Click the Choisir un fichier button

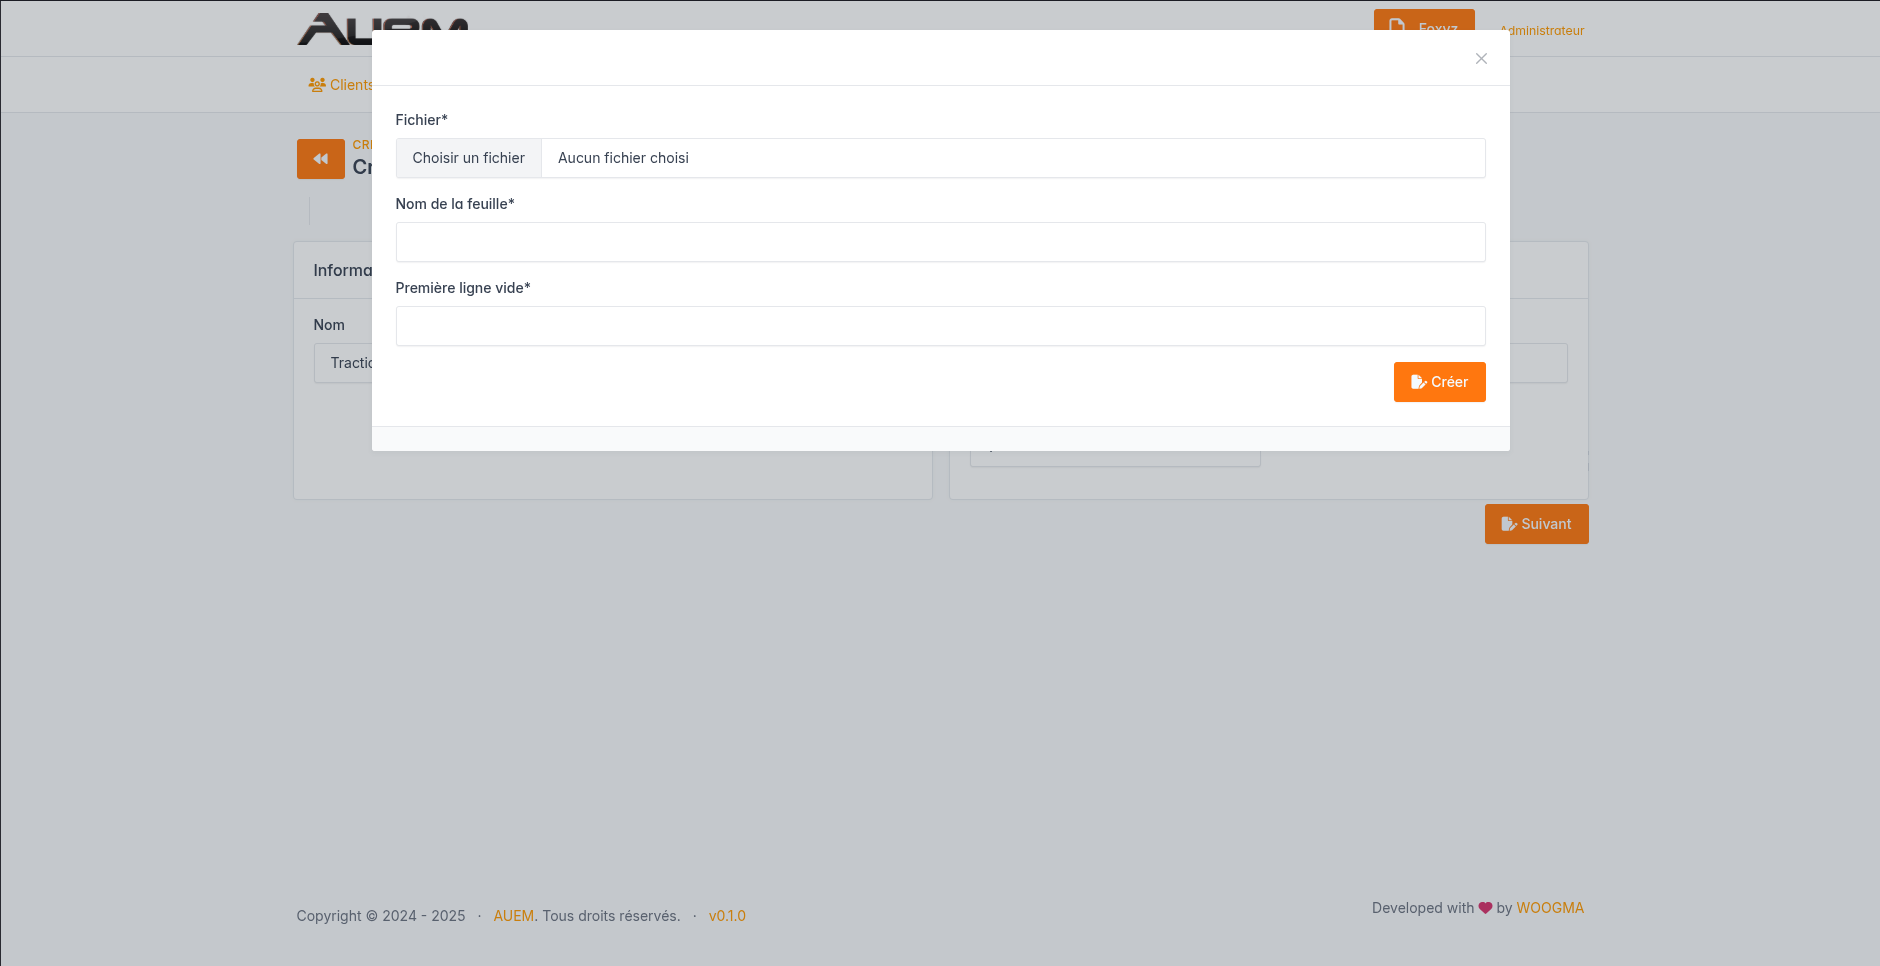pyautogui.click(x=468, y=158)
